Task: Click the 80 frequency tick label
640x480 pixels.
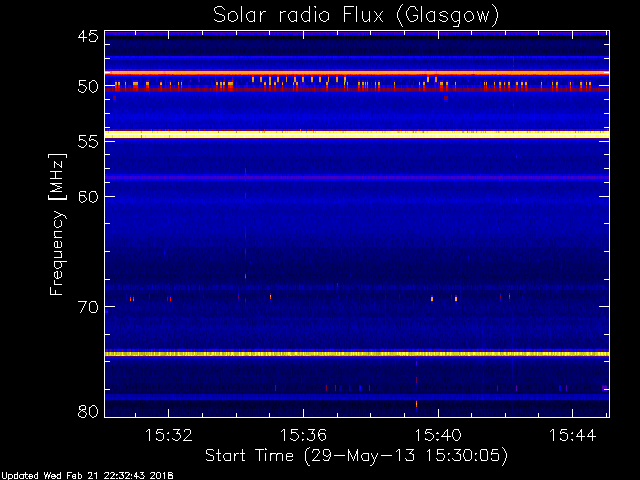Action: (x=88, y=411)
